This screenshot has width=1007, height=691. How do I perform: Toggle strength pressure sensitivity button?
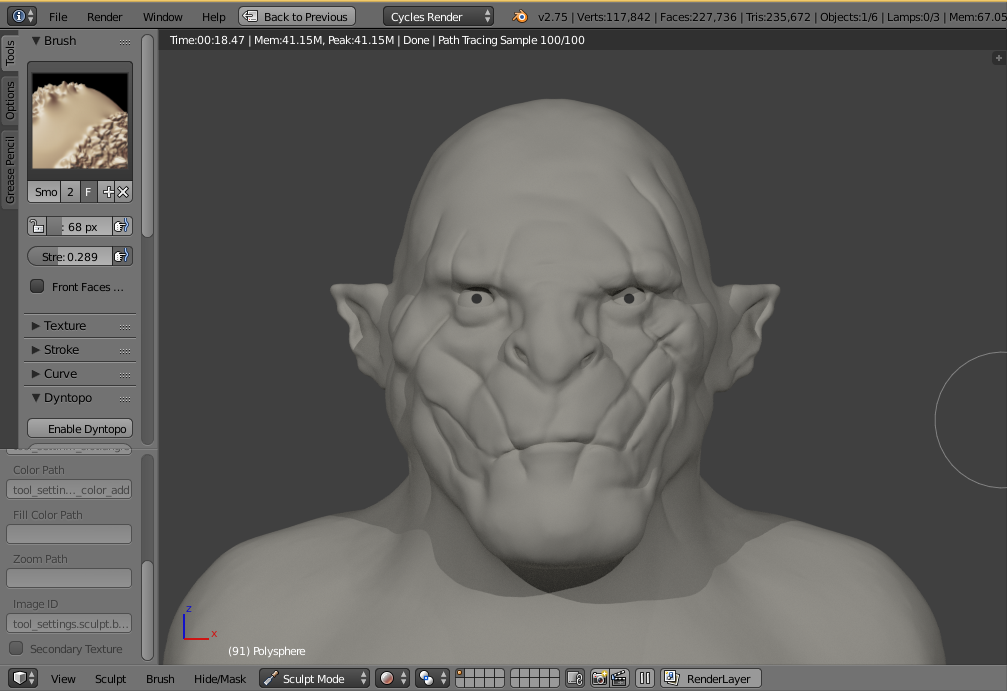coord(121,257)
